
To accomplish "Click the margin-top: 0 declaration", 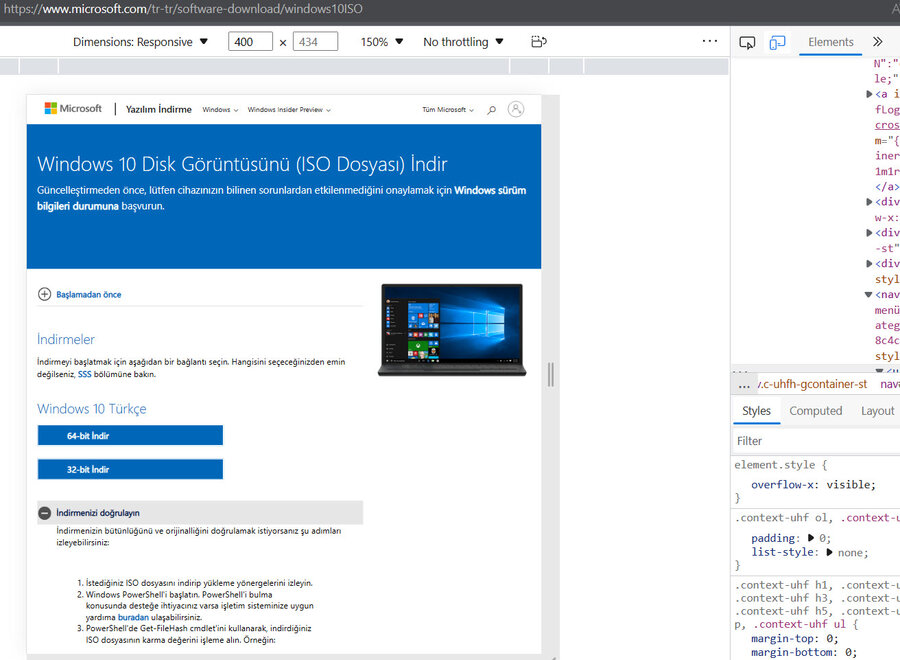I will tap(794, 639).
